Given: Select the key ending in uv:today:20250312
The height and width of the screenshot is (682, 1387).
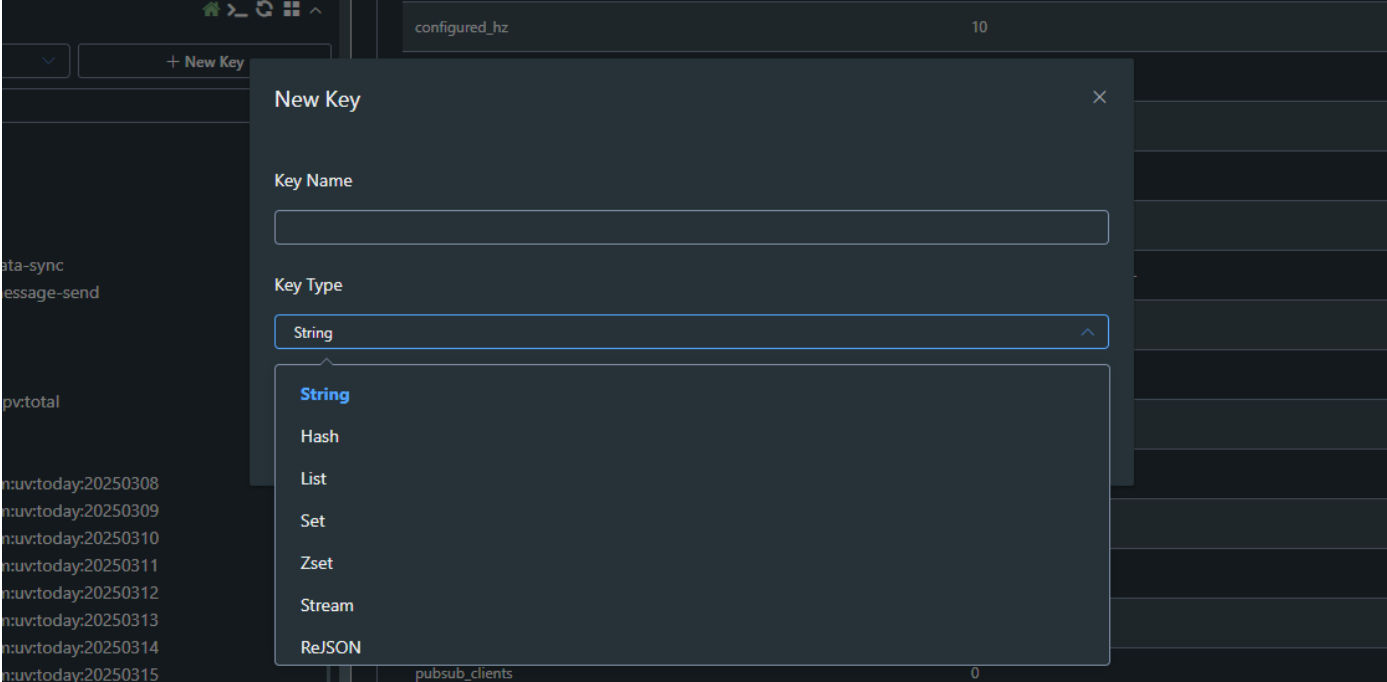Looking at the screenshot, I should click(80, 592).
